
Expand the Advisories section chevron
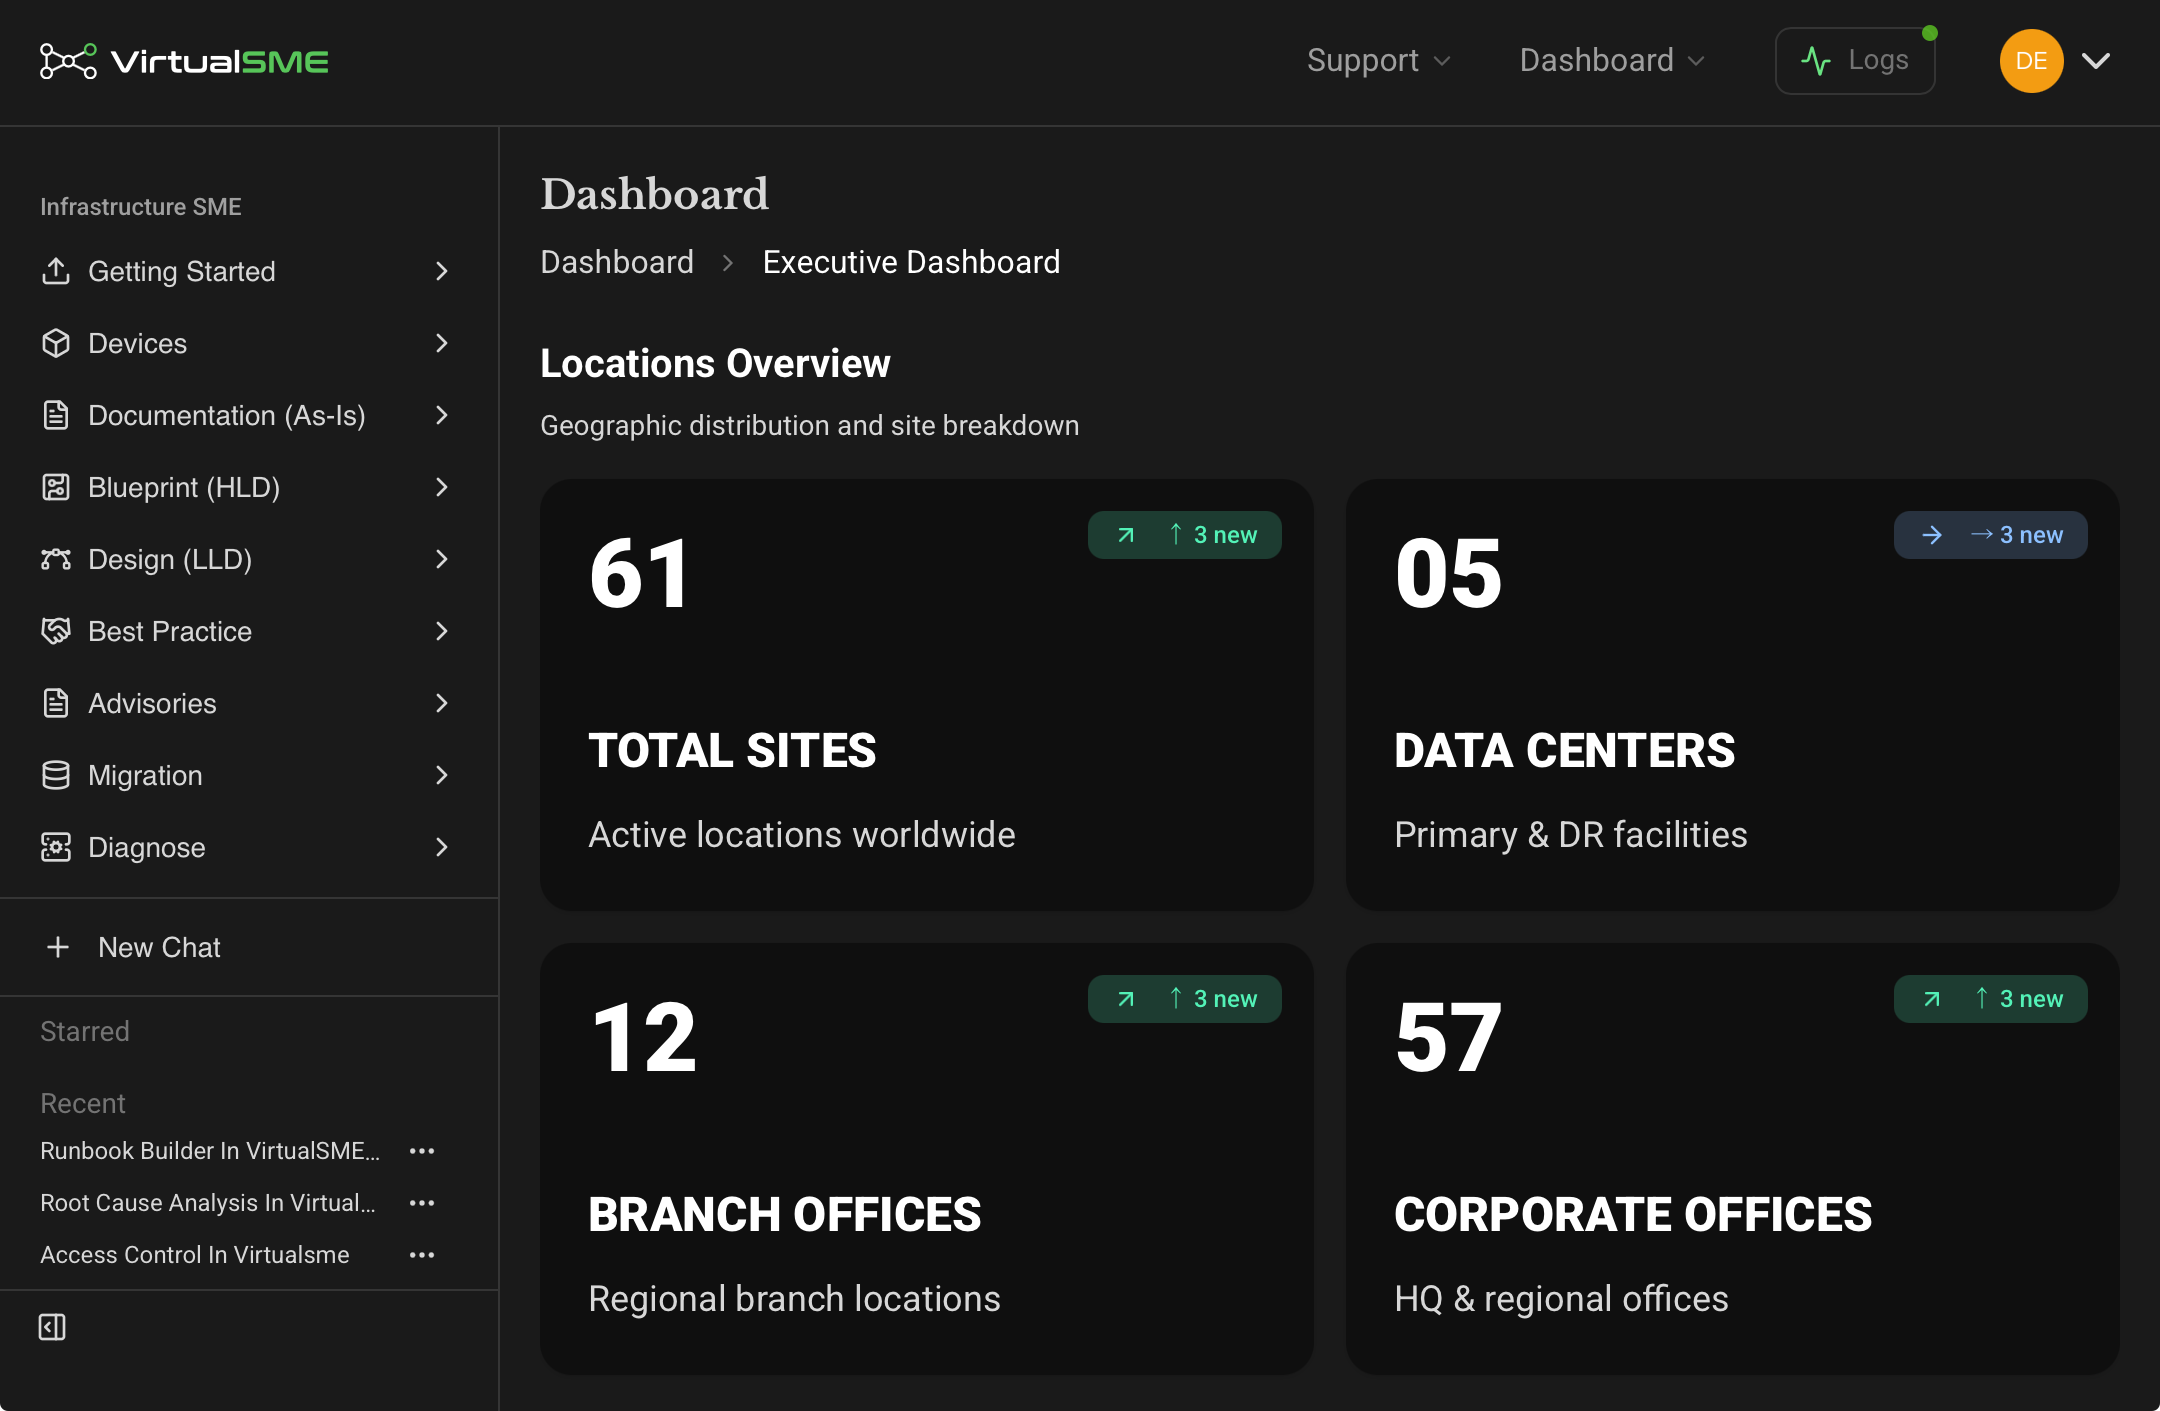[442, 703]
